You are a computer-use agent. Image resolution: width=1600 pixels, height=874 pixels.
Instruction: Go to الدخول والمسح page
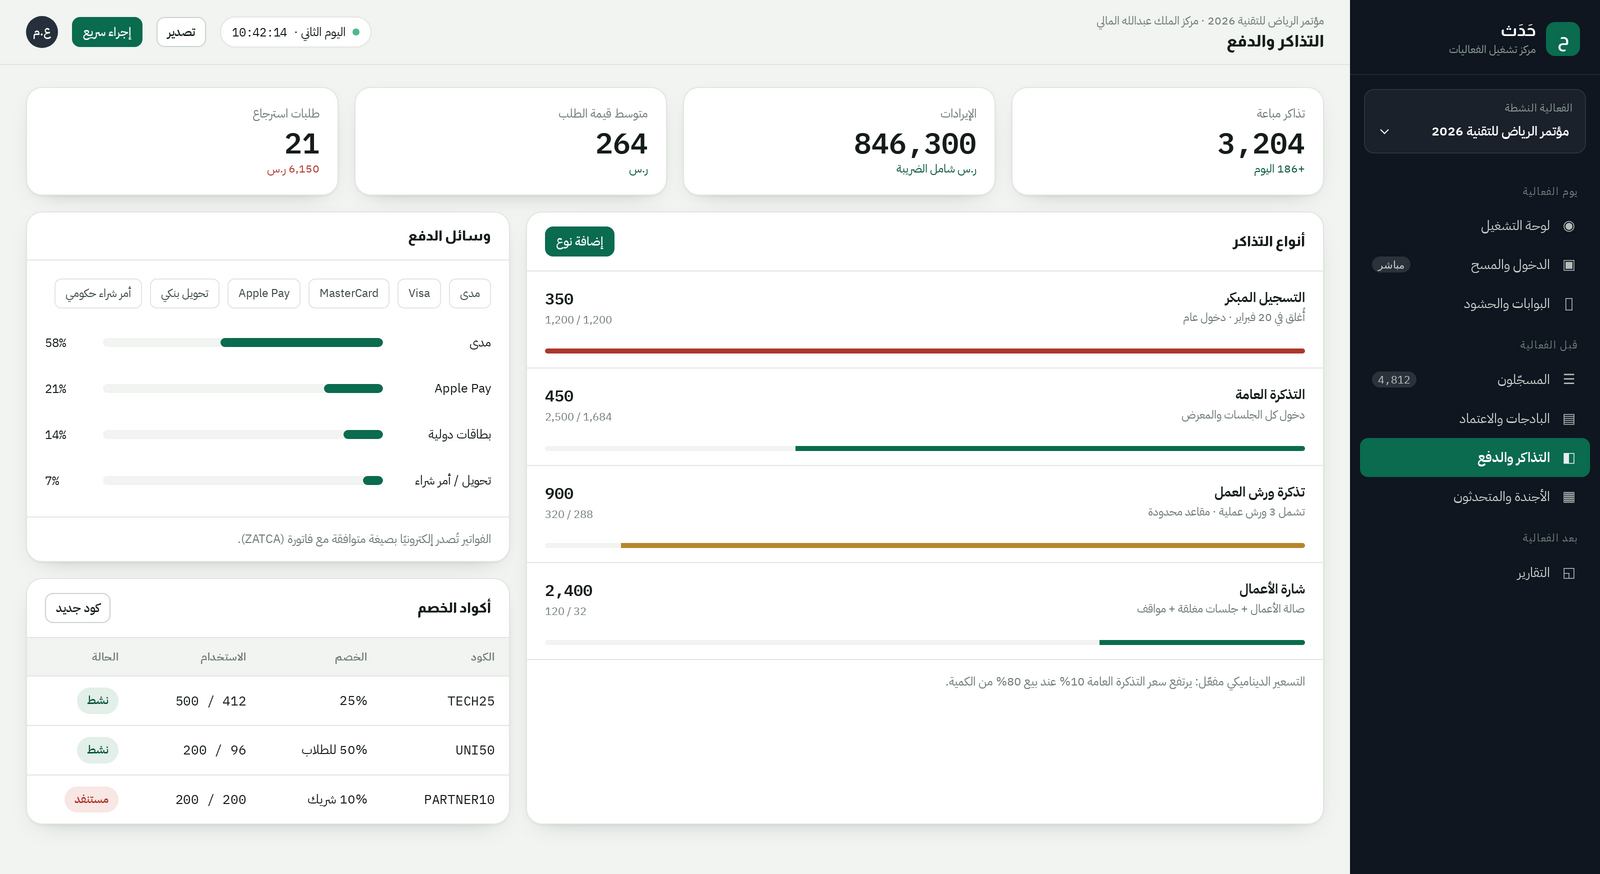click(1475, 265)
